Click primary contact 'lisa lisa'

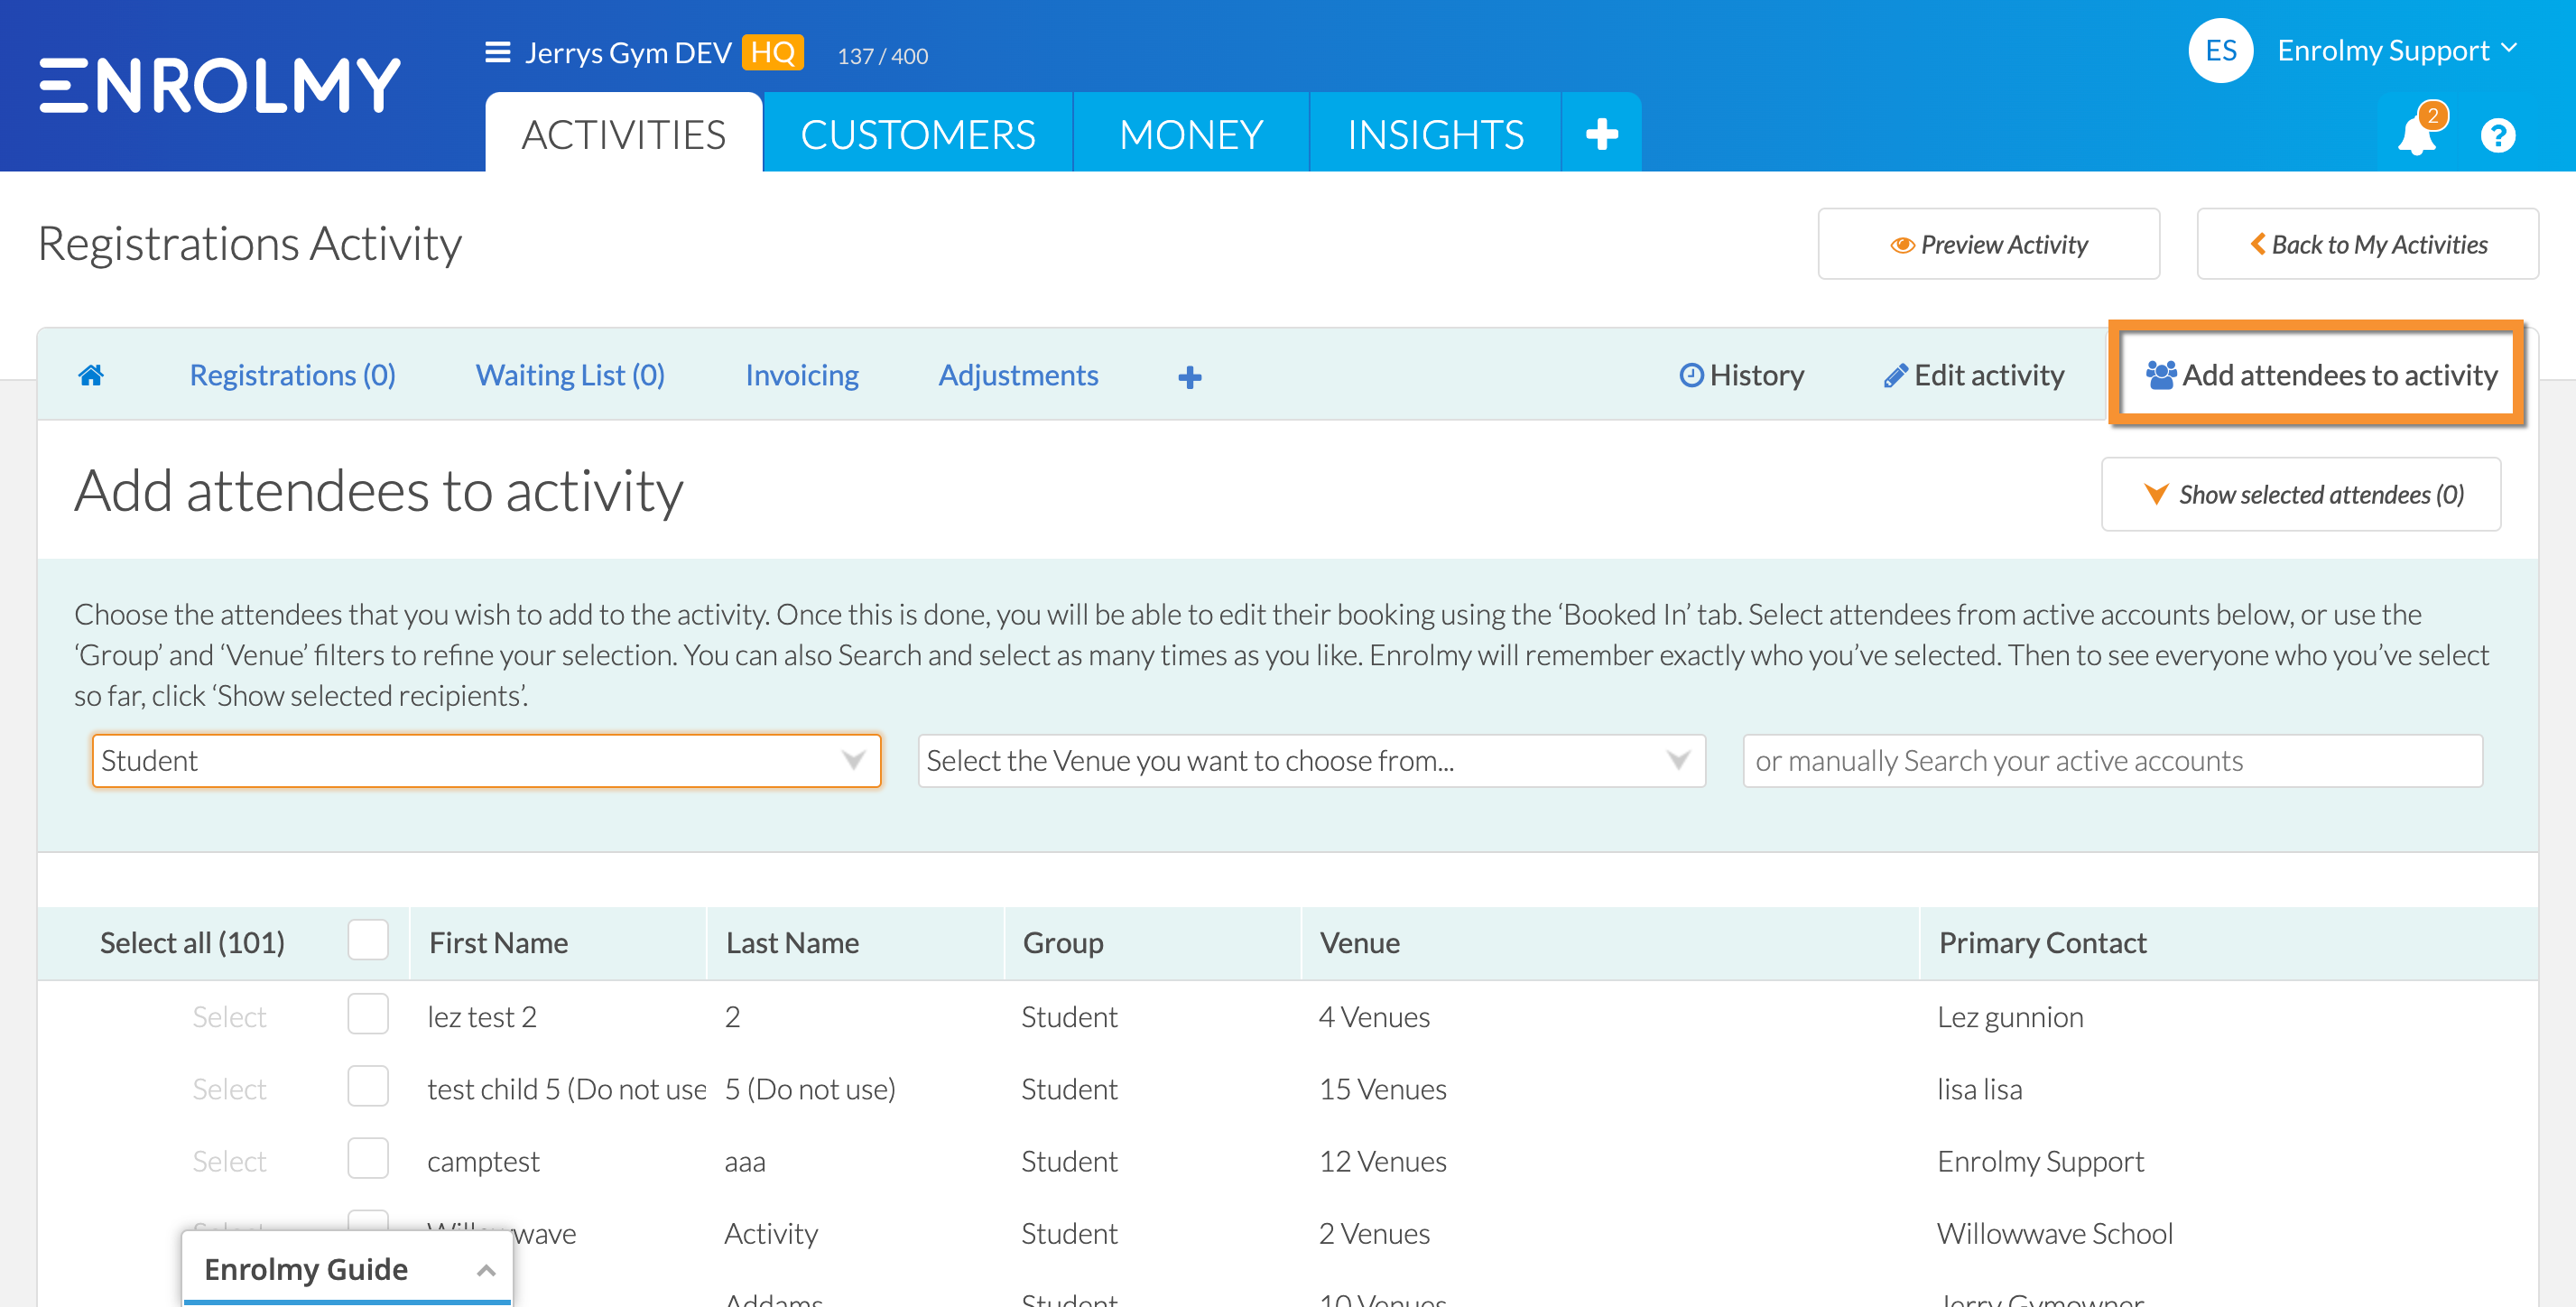point(1979,1089)
